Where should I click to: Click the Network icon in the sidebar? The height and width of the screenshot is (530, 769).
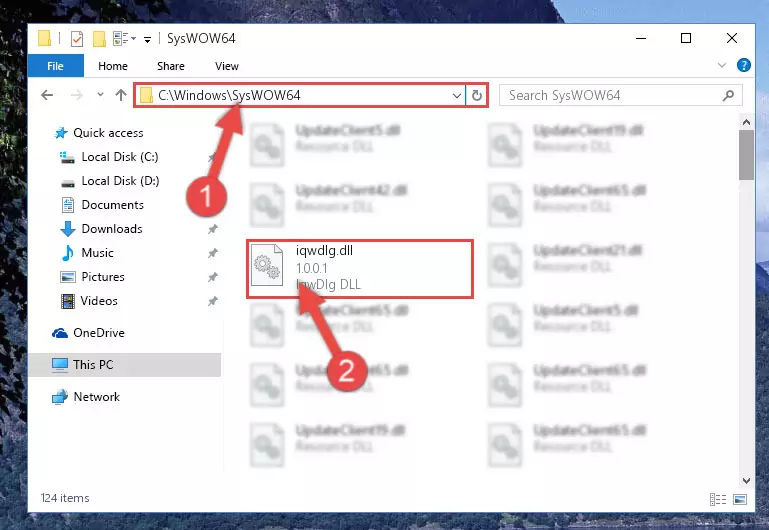tap(60, 397)
